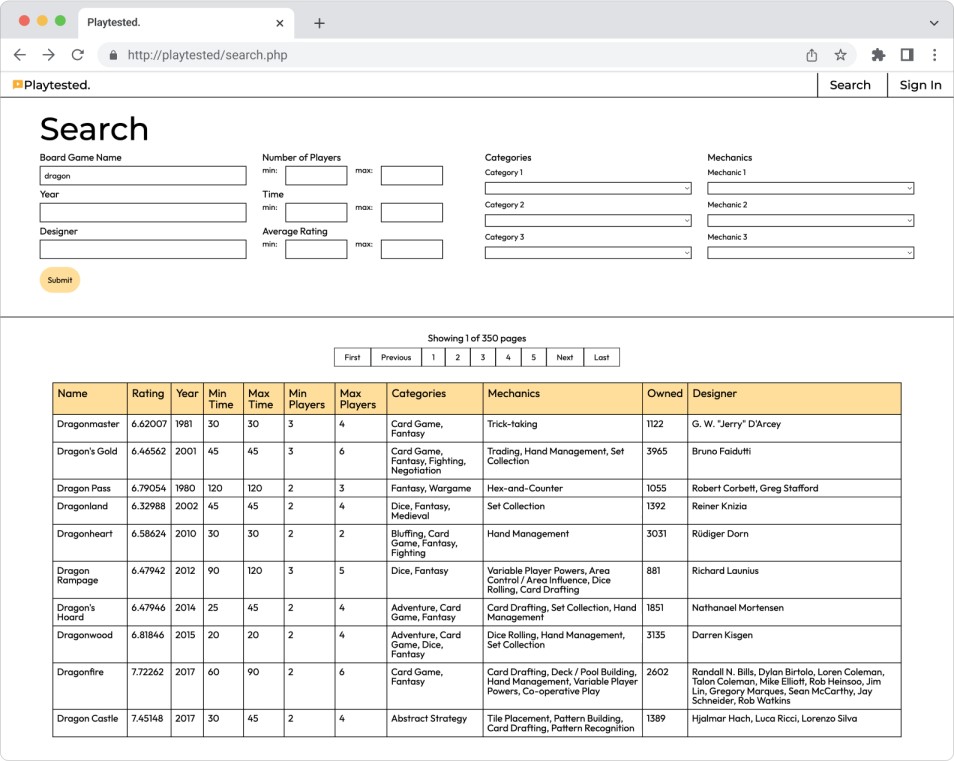Viewport: 954px width, 761px height.
Task: Expand the Mechanic 2 dropdown
Action: pyautogui.click(x=810, y=220)
